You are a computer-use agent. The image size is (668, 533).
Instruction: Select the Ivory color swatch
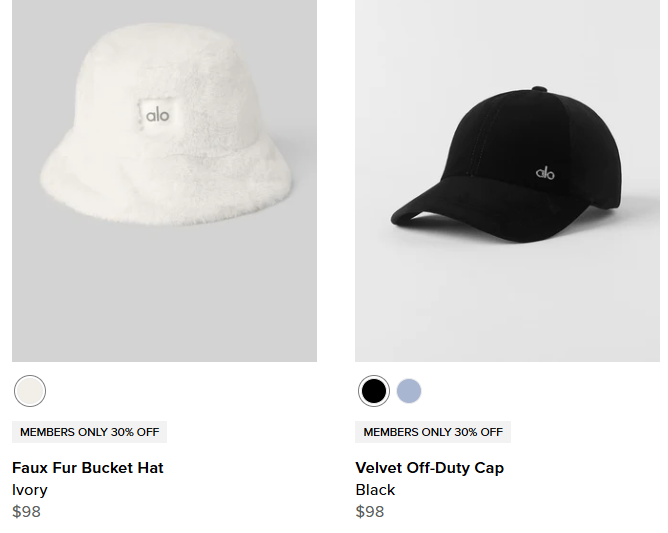point(30,391)
